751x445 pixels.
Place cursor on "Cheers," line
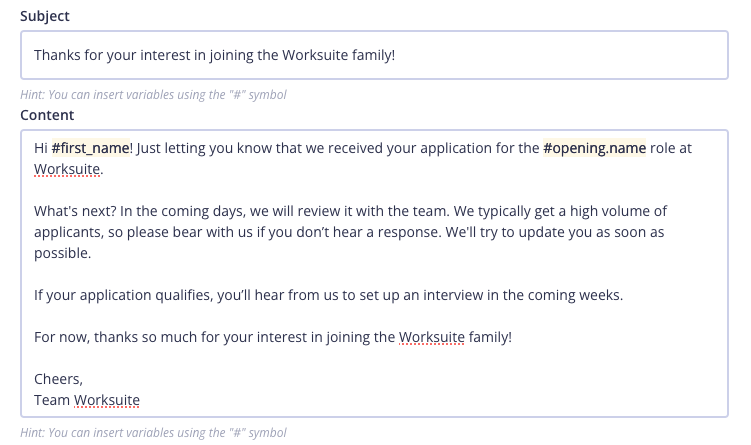(58, 379)
